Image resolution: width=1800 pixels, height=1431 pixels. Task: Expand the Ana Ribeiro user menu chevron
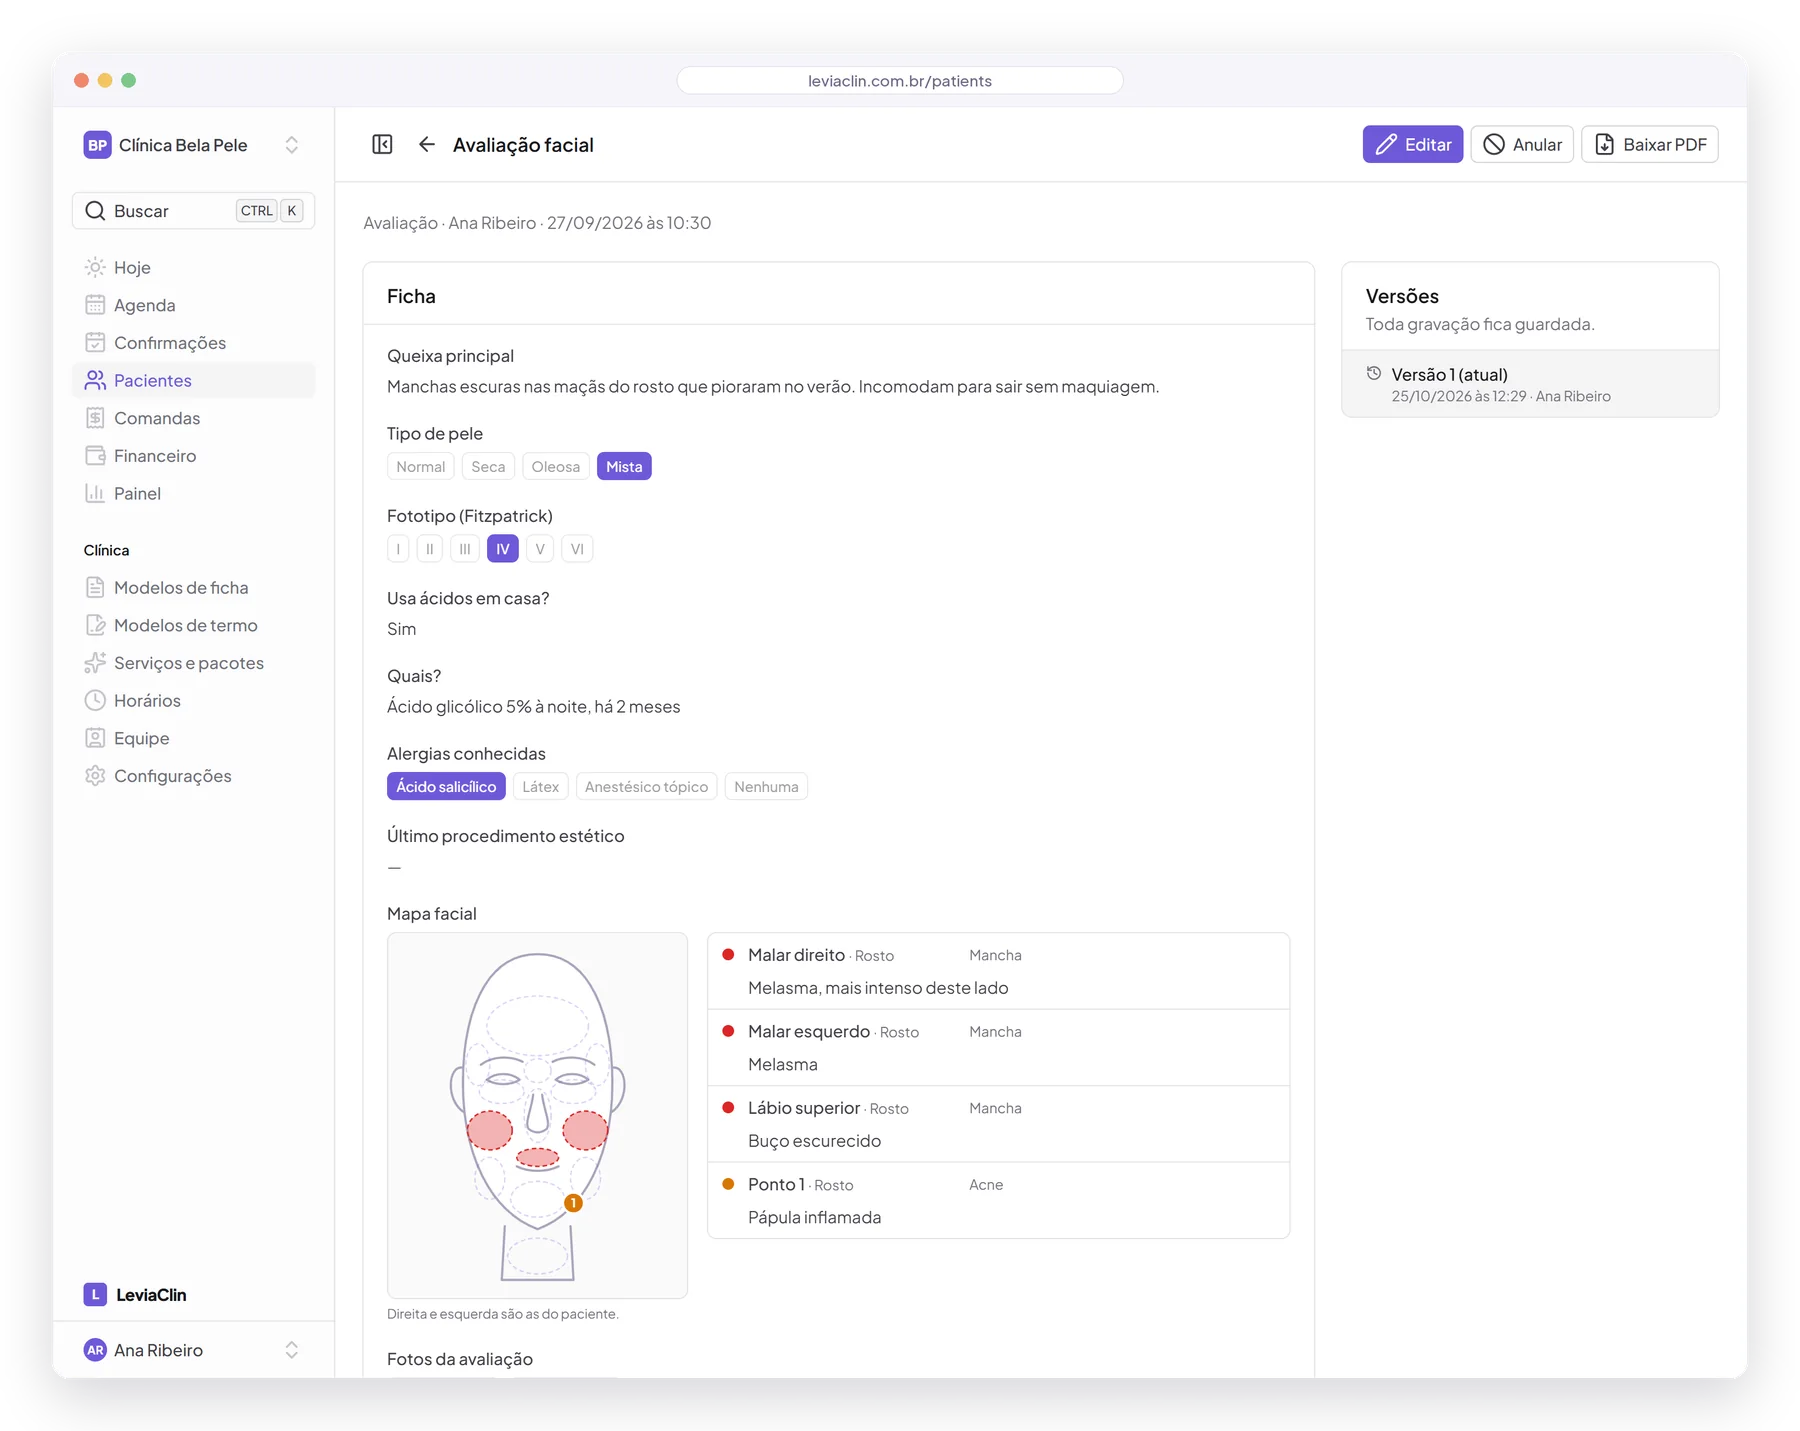tap(291, 1350)
